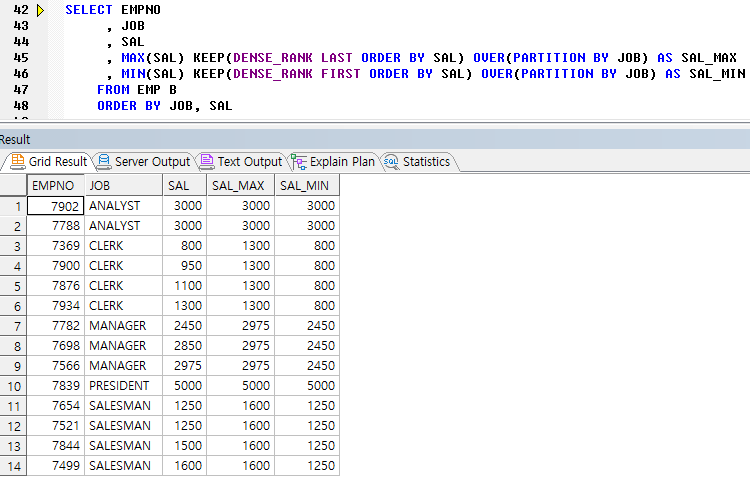Click SAL_MAX alias in editor line 45
The image size is (750, 484).
(x=709, y=58)
